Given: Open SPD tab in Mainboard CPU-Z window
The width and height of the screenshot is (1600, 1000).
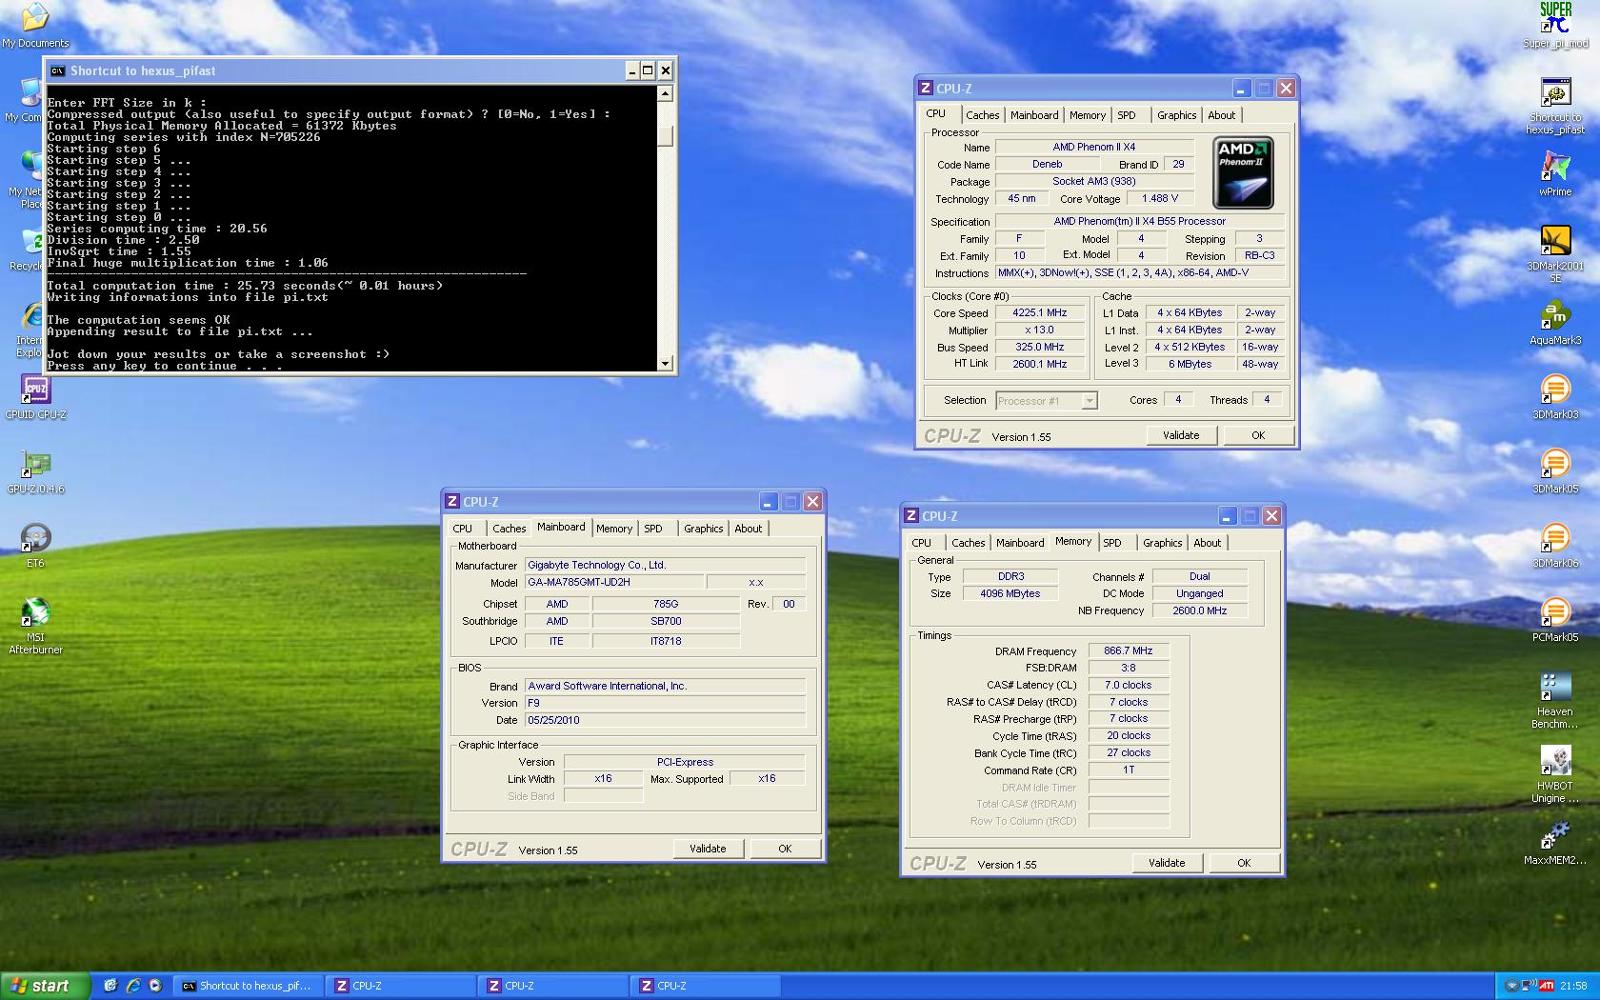Looking at the screenshot, I should (x=653, y=528).
